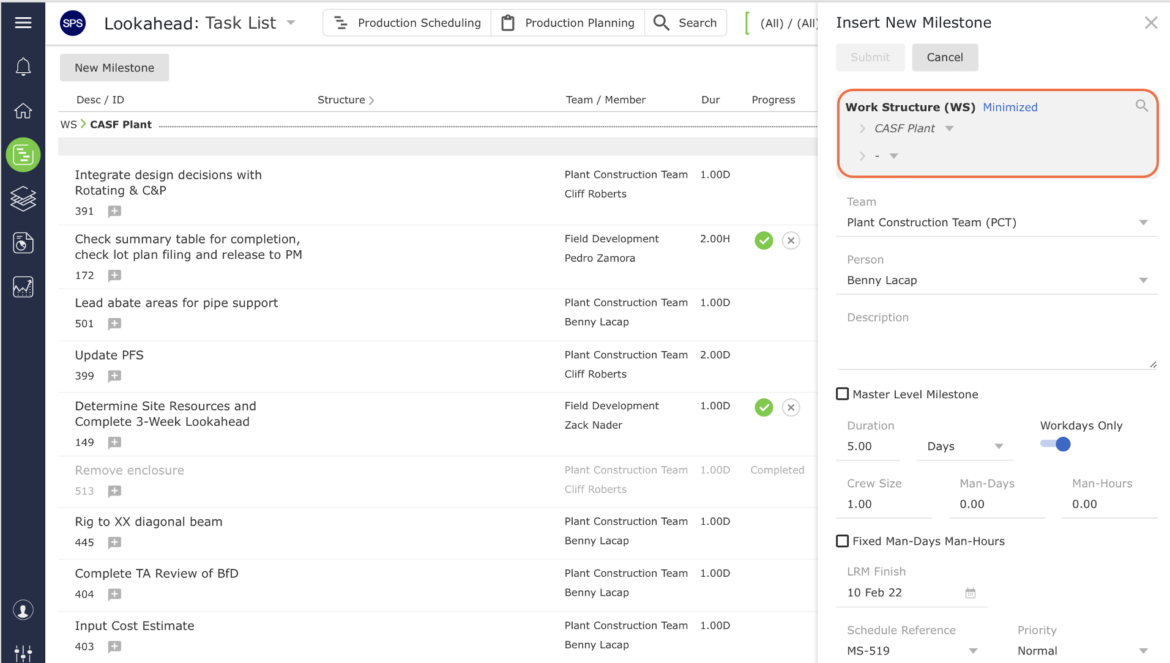Expand Structure column header chevron
Screen dimensions: 1170x663
[372, 100]
